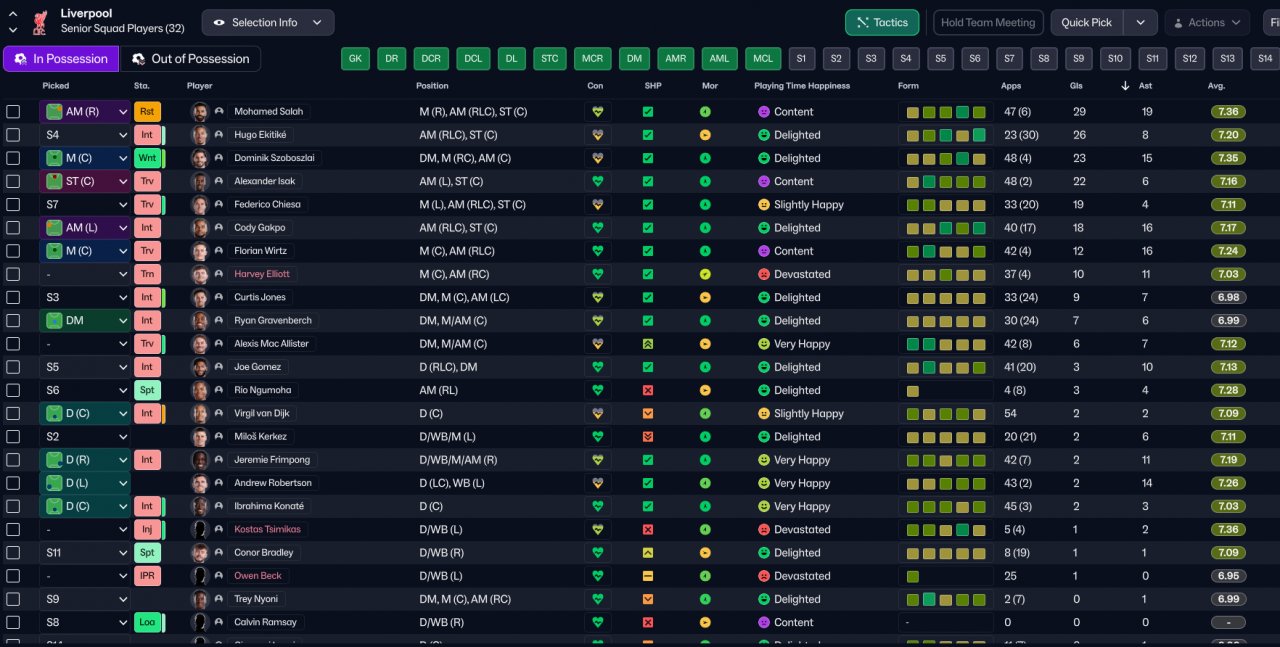
Task: Tick the checkbox for Mohamed Salah
Action: click(x=13, y=112)
